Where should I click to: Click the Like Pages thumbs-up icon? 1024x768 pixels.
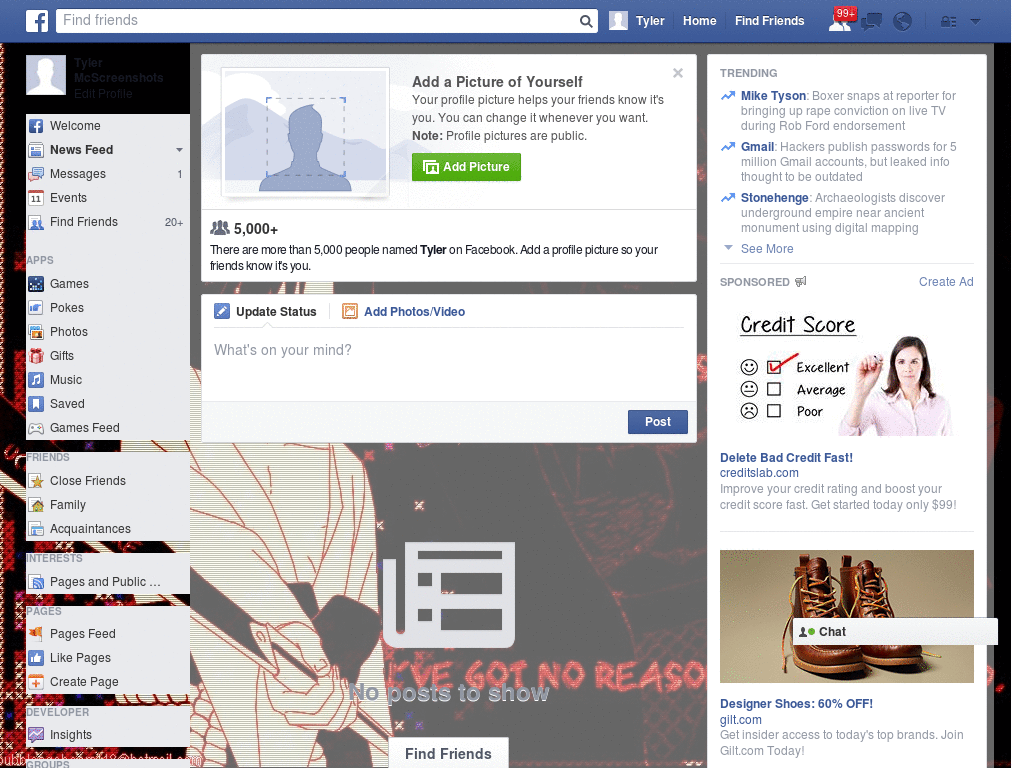(x=36, y=658)
